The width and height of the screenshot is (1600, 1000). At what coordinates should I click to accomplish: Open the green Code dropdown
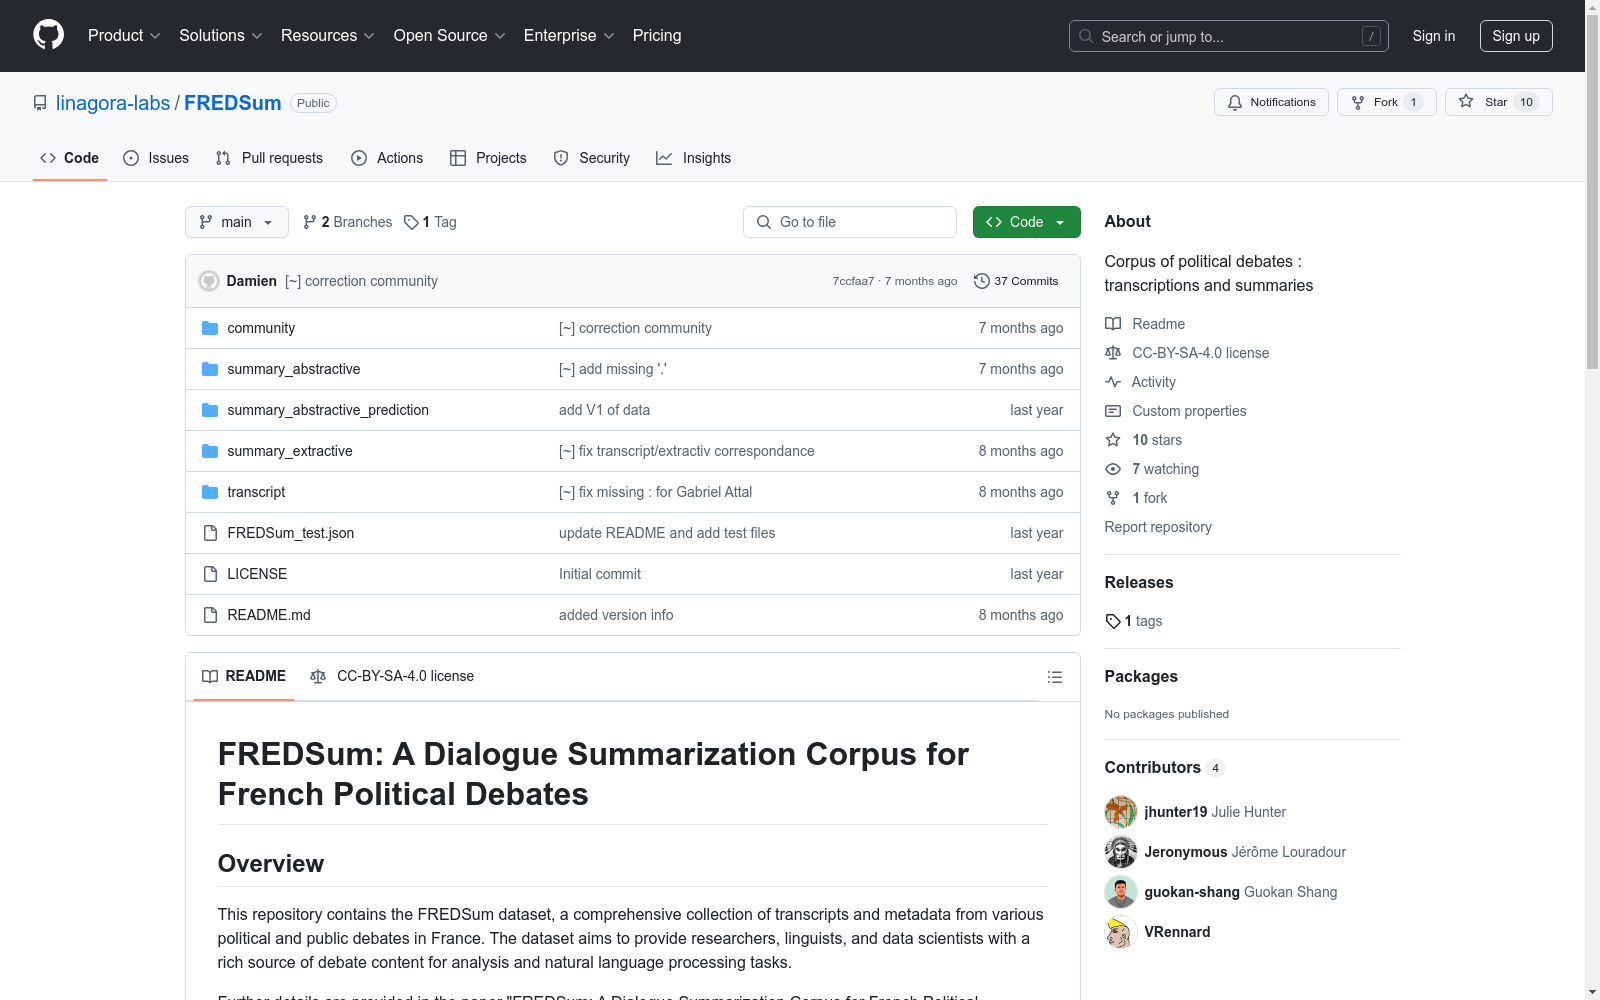[1026, 222]
